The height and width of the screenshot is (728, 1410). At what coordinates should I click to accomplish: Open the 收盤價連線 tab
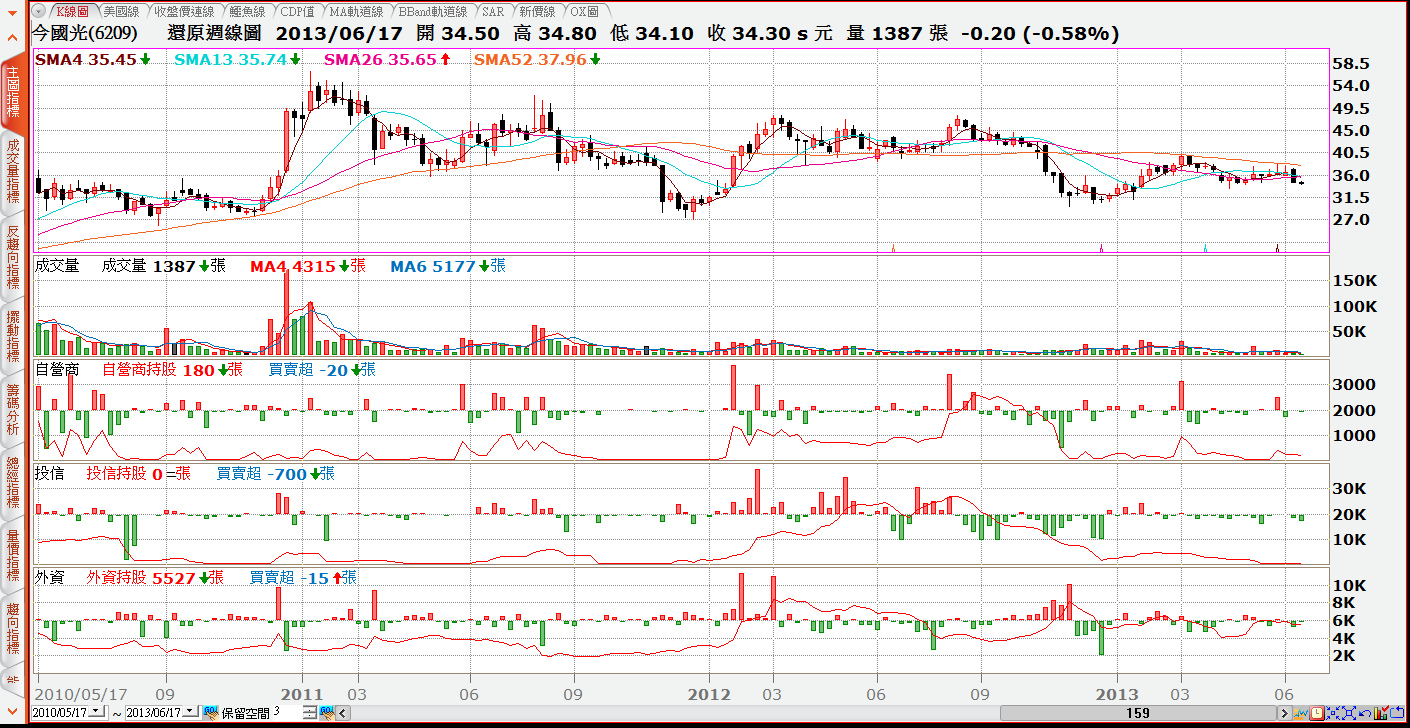click(x=183, y=11)
